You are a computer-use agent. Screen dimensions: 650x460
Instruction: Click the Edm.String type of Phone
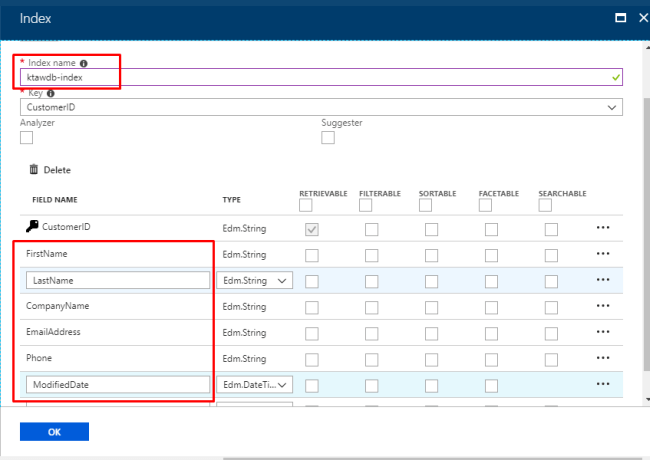tap(244, 359)
